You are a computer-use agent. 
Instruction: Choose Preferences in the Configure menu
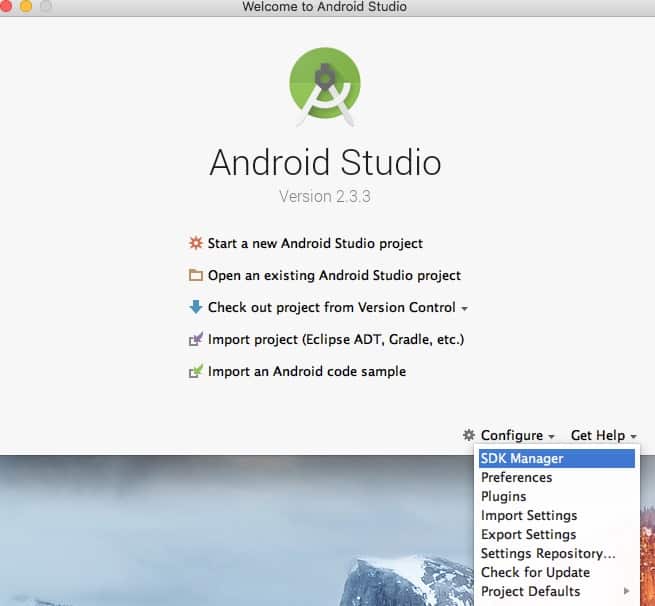pos(557,477)
